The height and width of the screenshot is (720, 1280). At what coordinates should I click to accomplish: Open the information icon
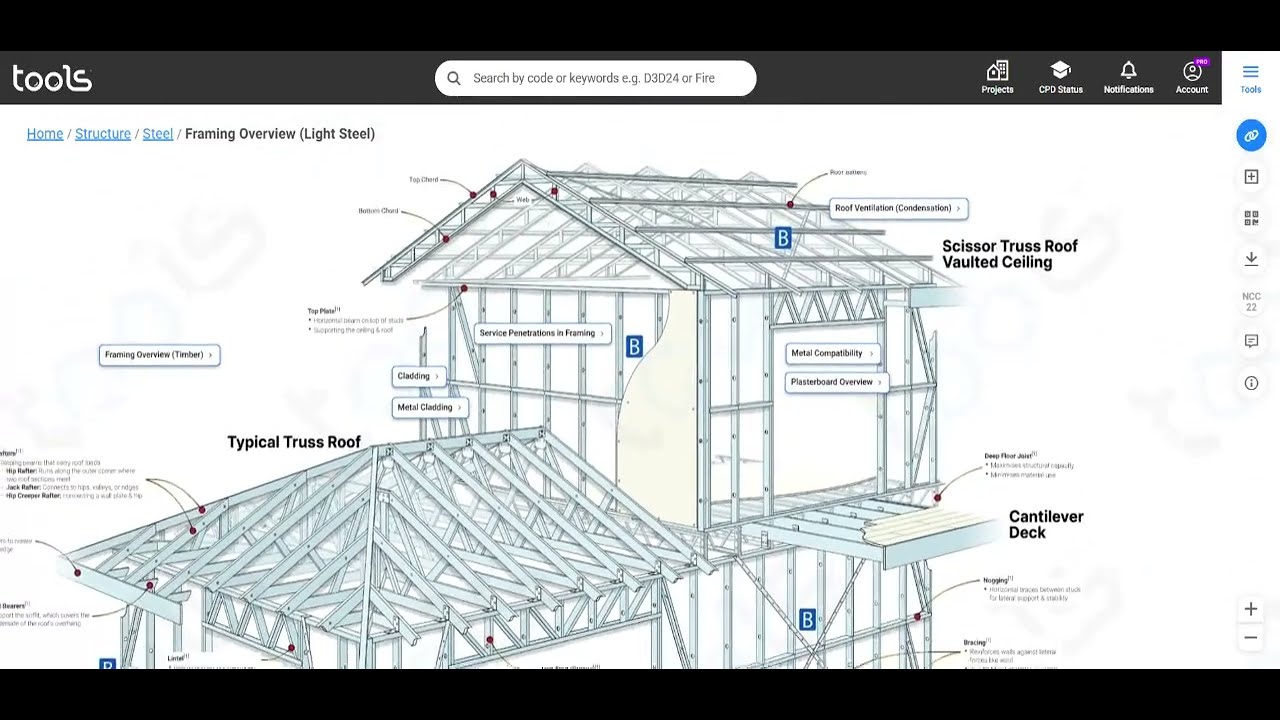click(1251, 383)
